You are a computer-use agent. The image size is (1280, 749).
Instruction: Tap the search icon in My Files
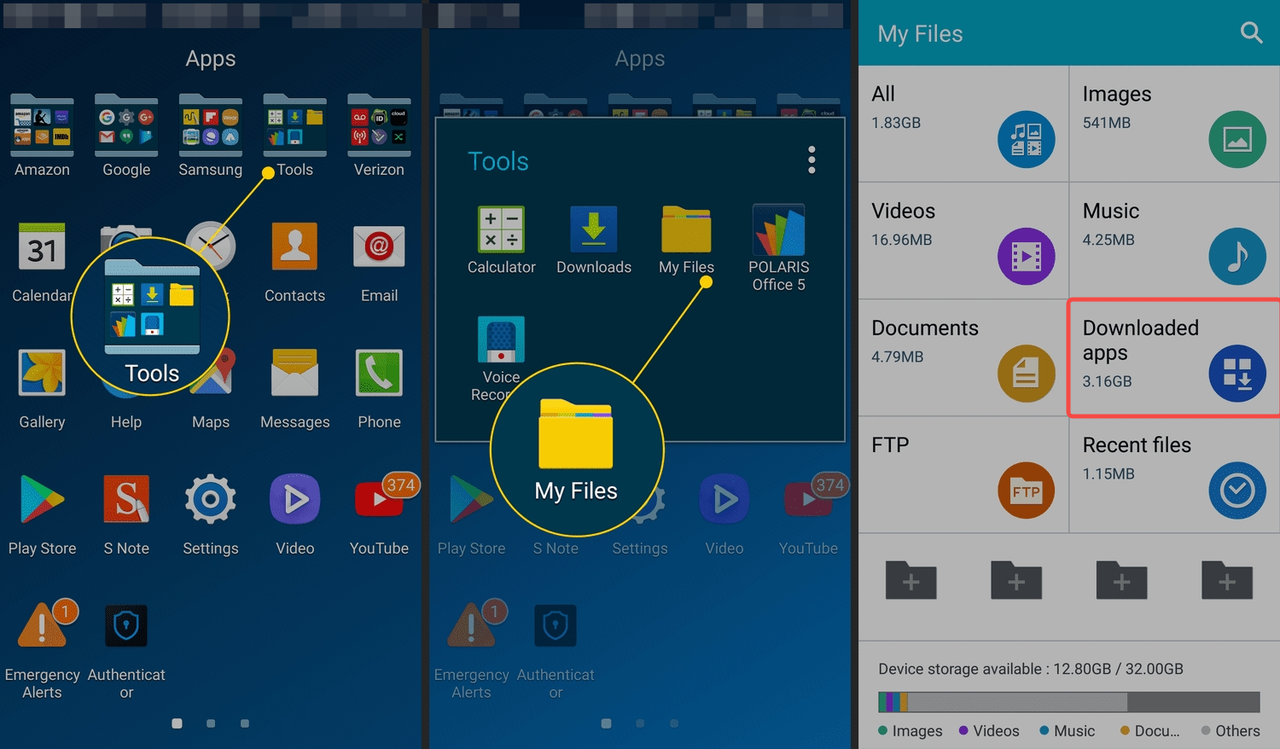1251,33
